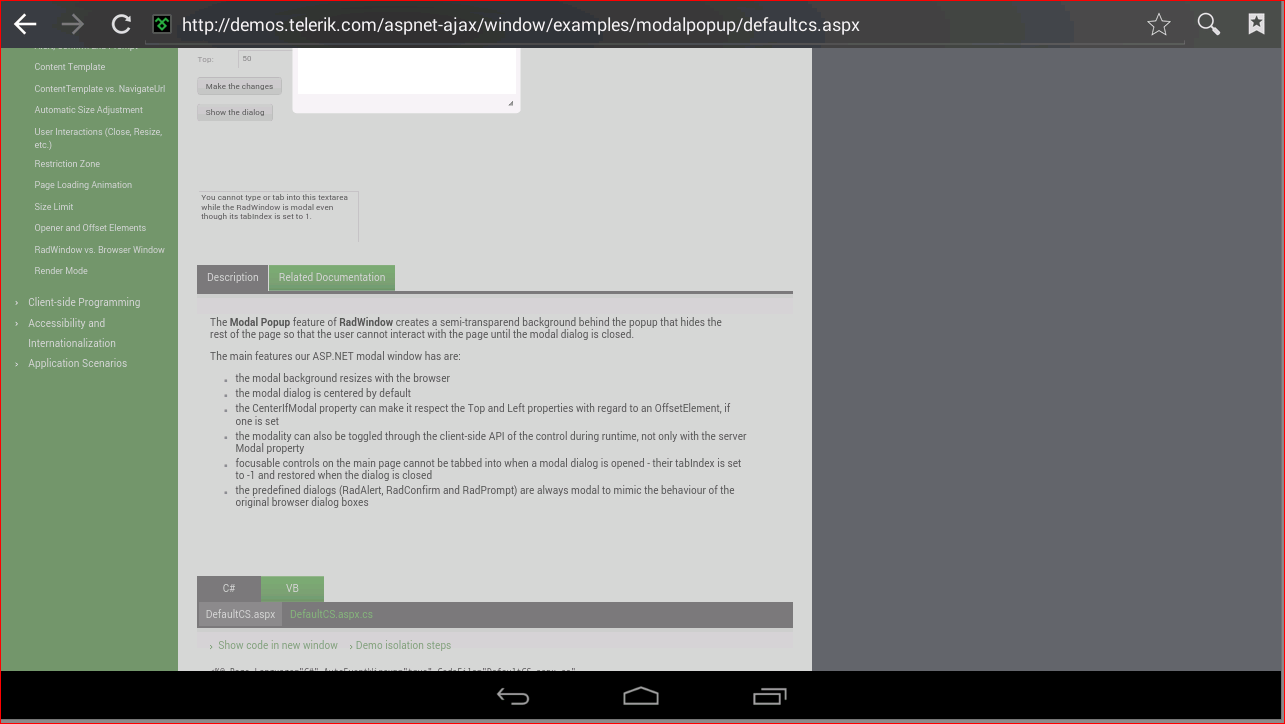This screenshot has width=1285, height=724.
Task: Open Show code in new window link
Action: (278, 646)
